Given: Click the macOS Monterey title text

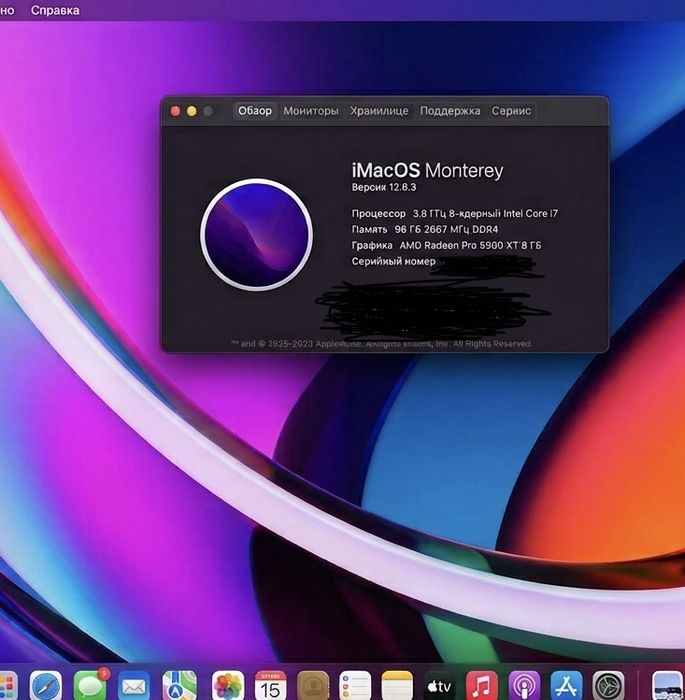Looking at the screenshot, I should click(x=427, y=170).
